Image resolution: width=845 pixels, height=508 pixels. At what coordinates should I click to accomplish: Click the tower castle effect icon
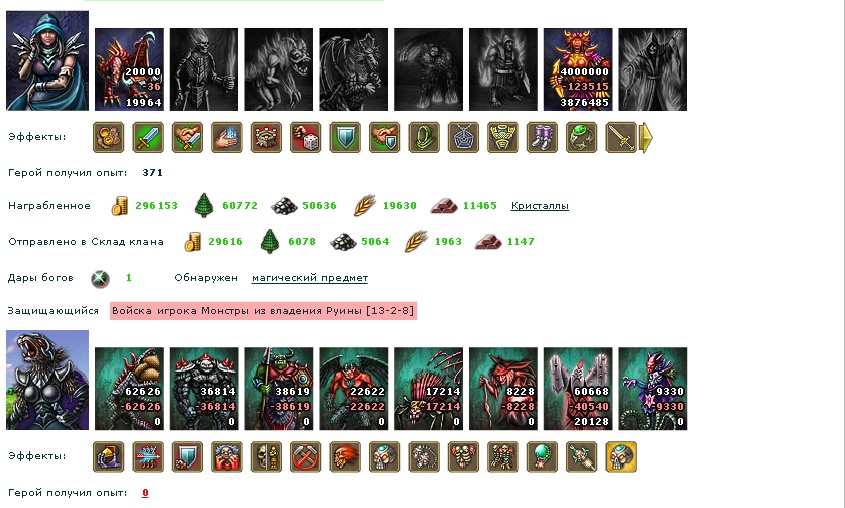click(x=266, y=137)
